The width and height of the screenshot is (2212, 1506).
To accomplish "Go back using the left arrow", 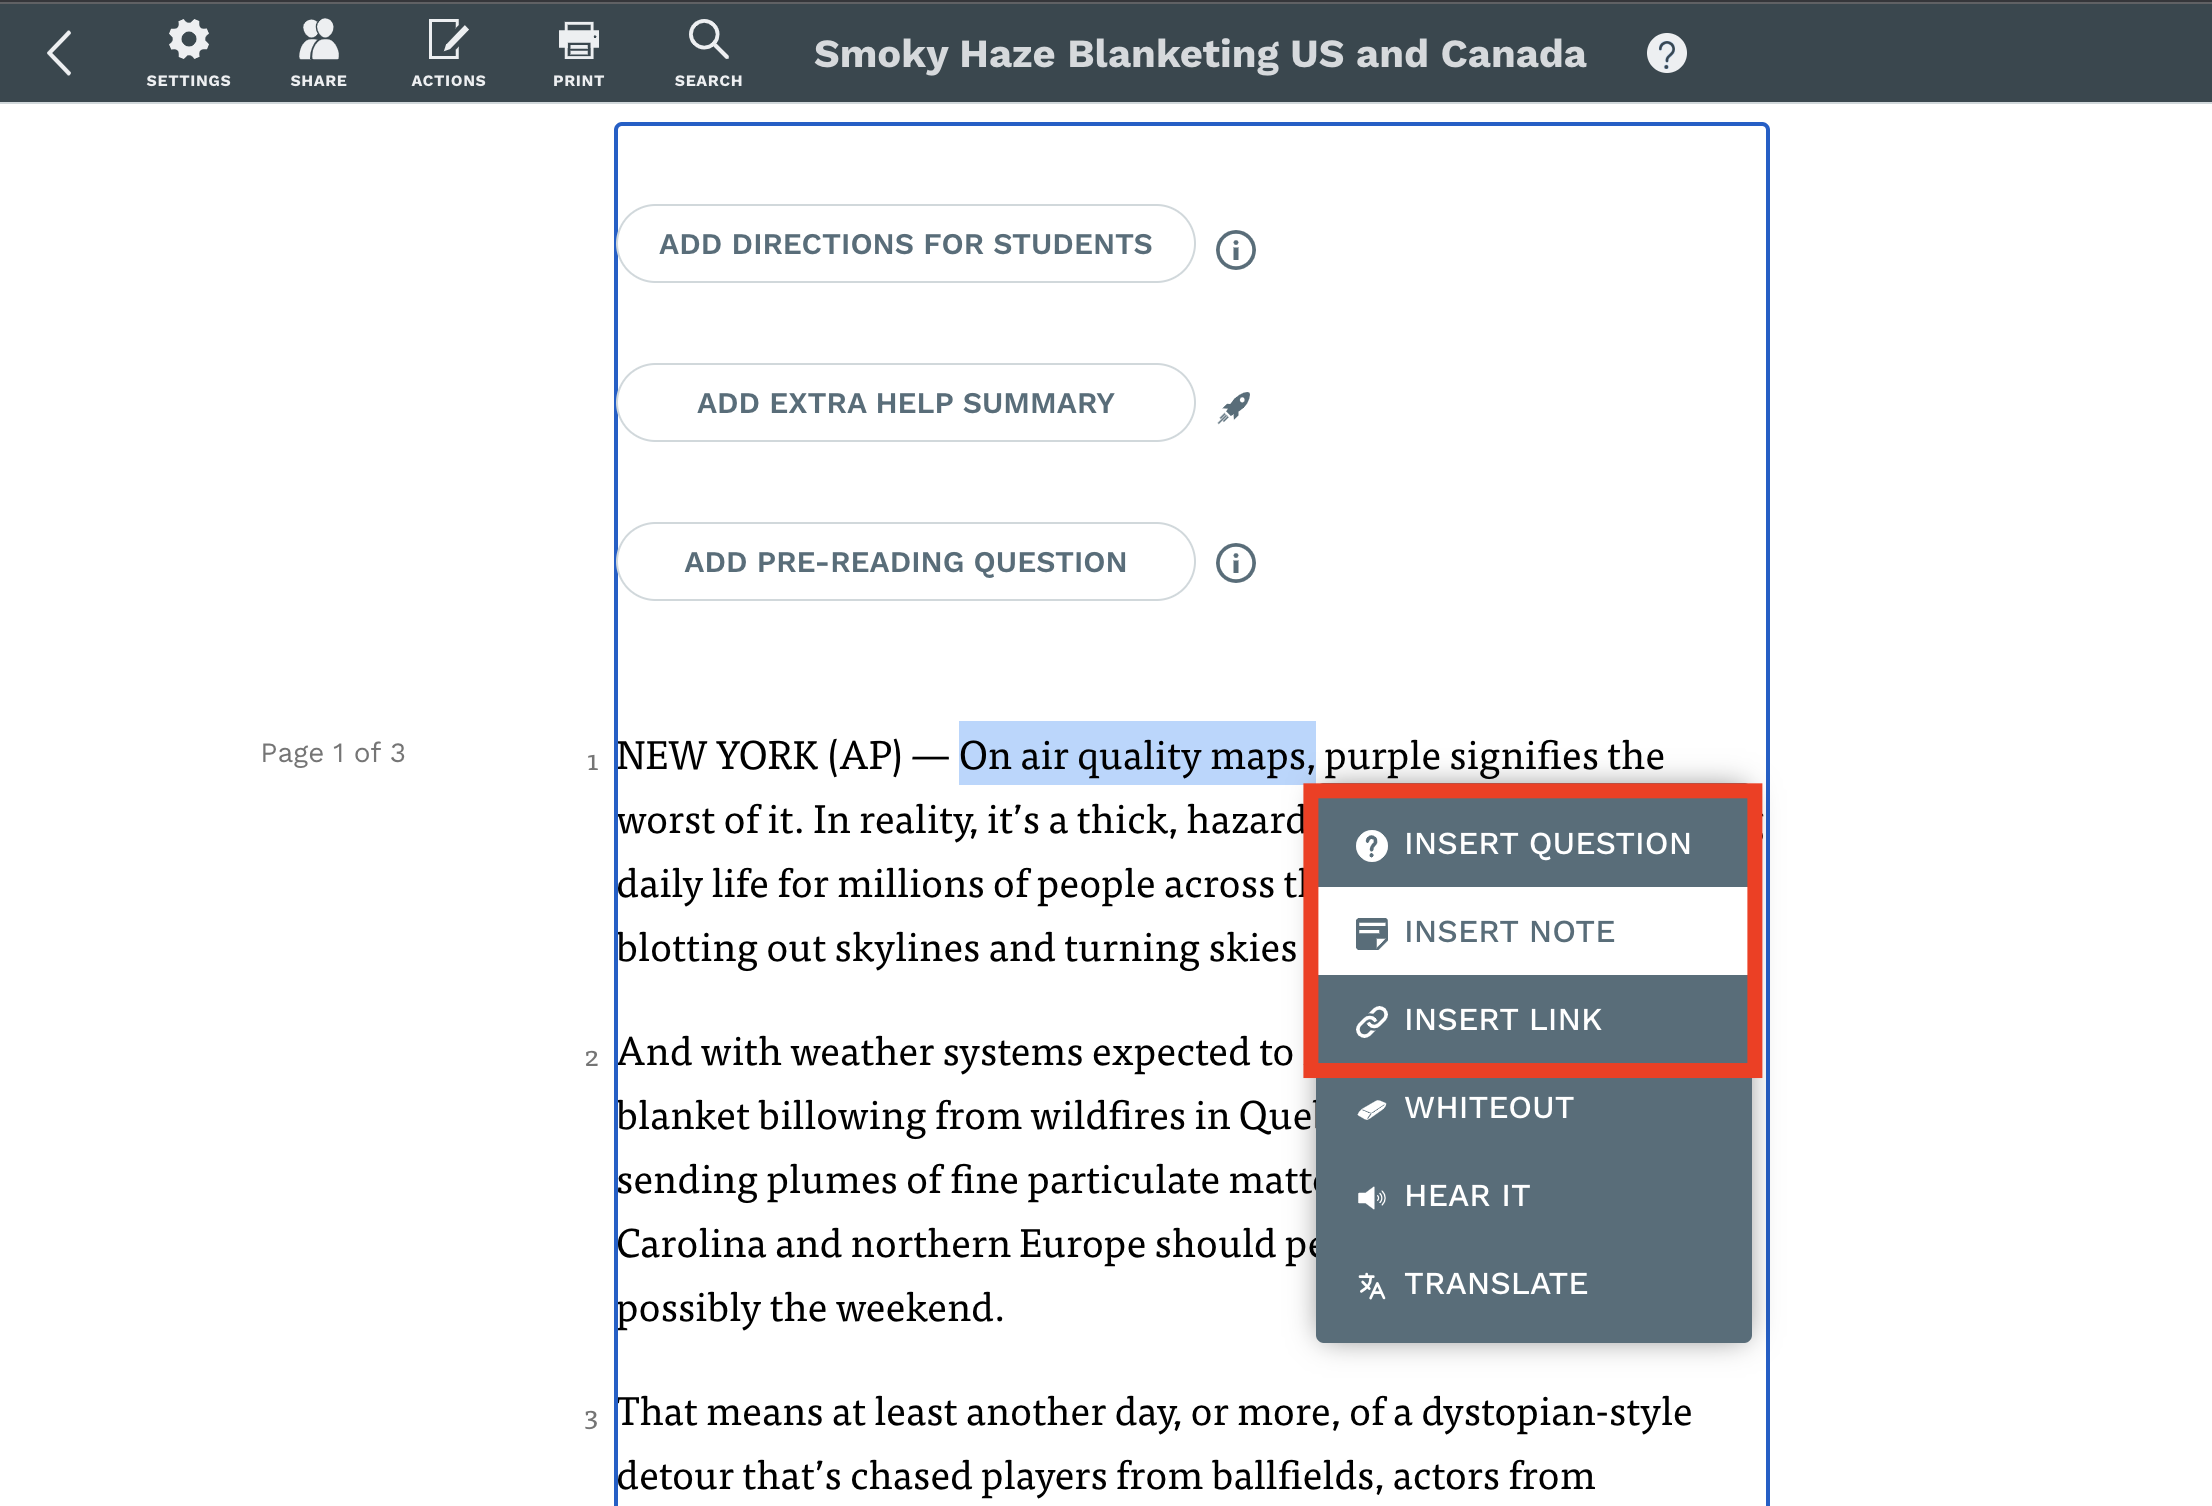I will (x=60, y=53).
